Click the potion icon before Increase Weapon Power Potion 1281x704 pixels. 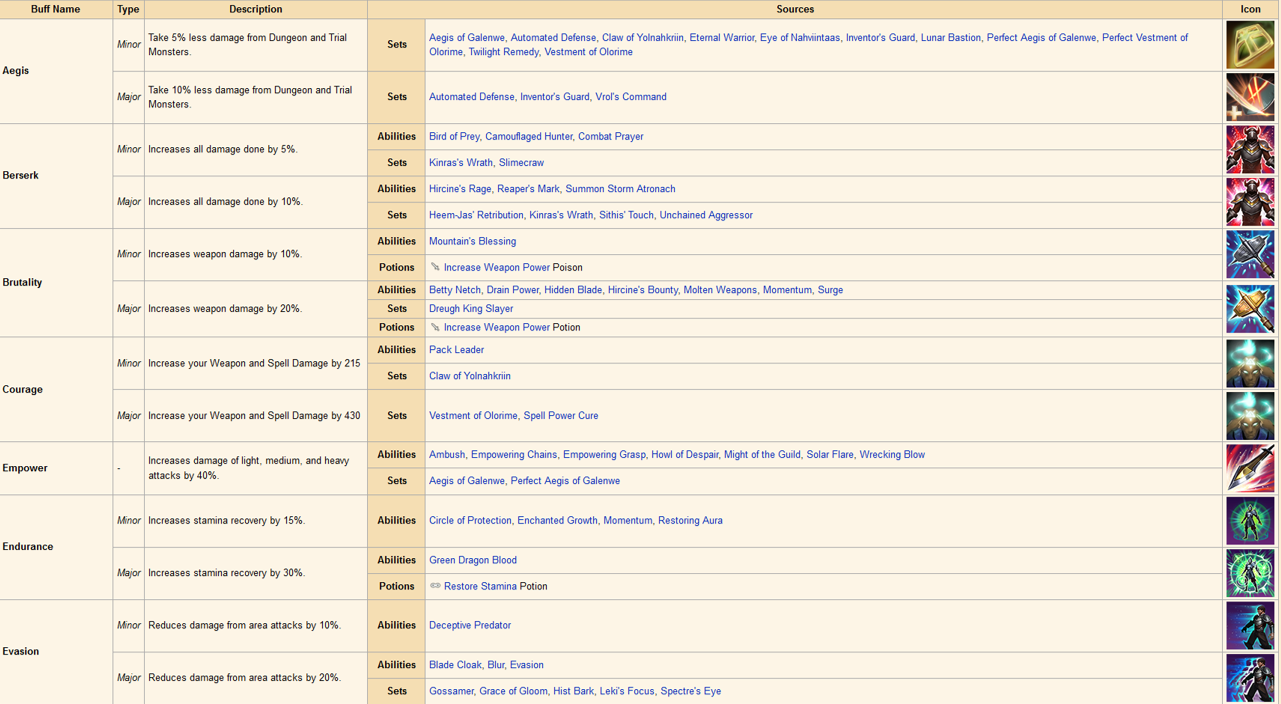point(435,327)
